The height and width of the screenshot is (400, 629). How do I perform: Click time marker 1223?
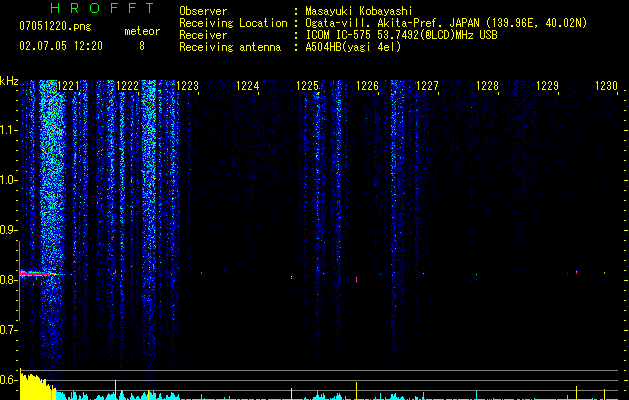187,86
